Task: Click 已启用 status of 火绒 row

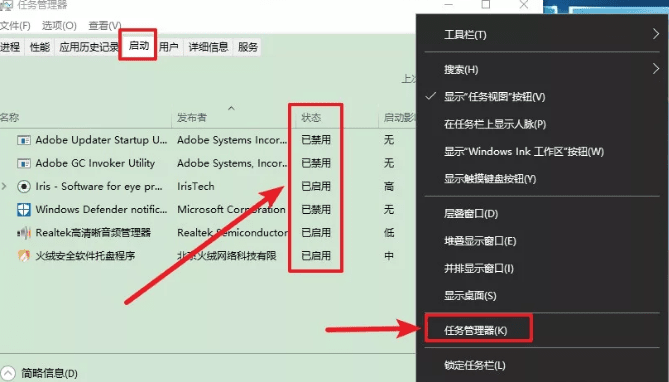Action: 316,256
